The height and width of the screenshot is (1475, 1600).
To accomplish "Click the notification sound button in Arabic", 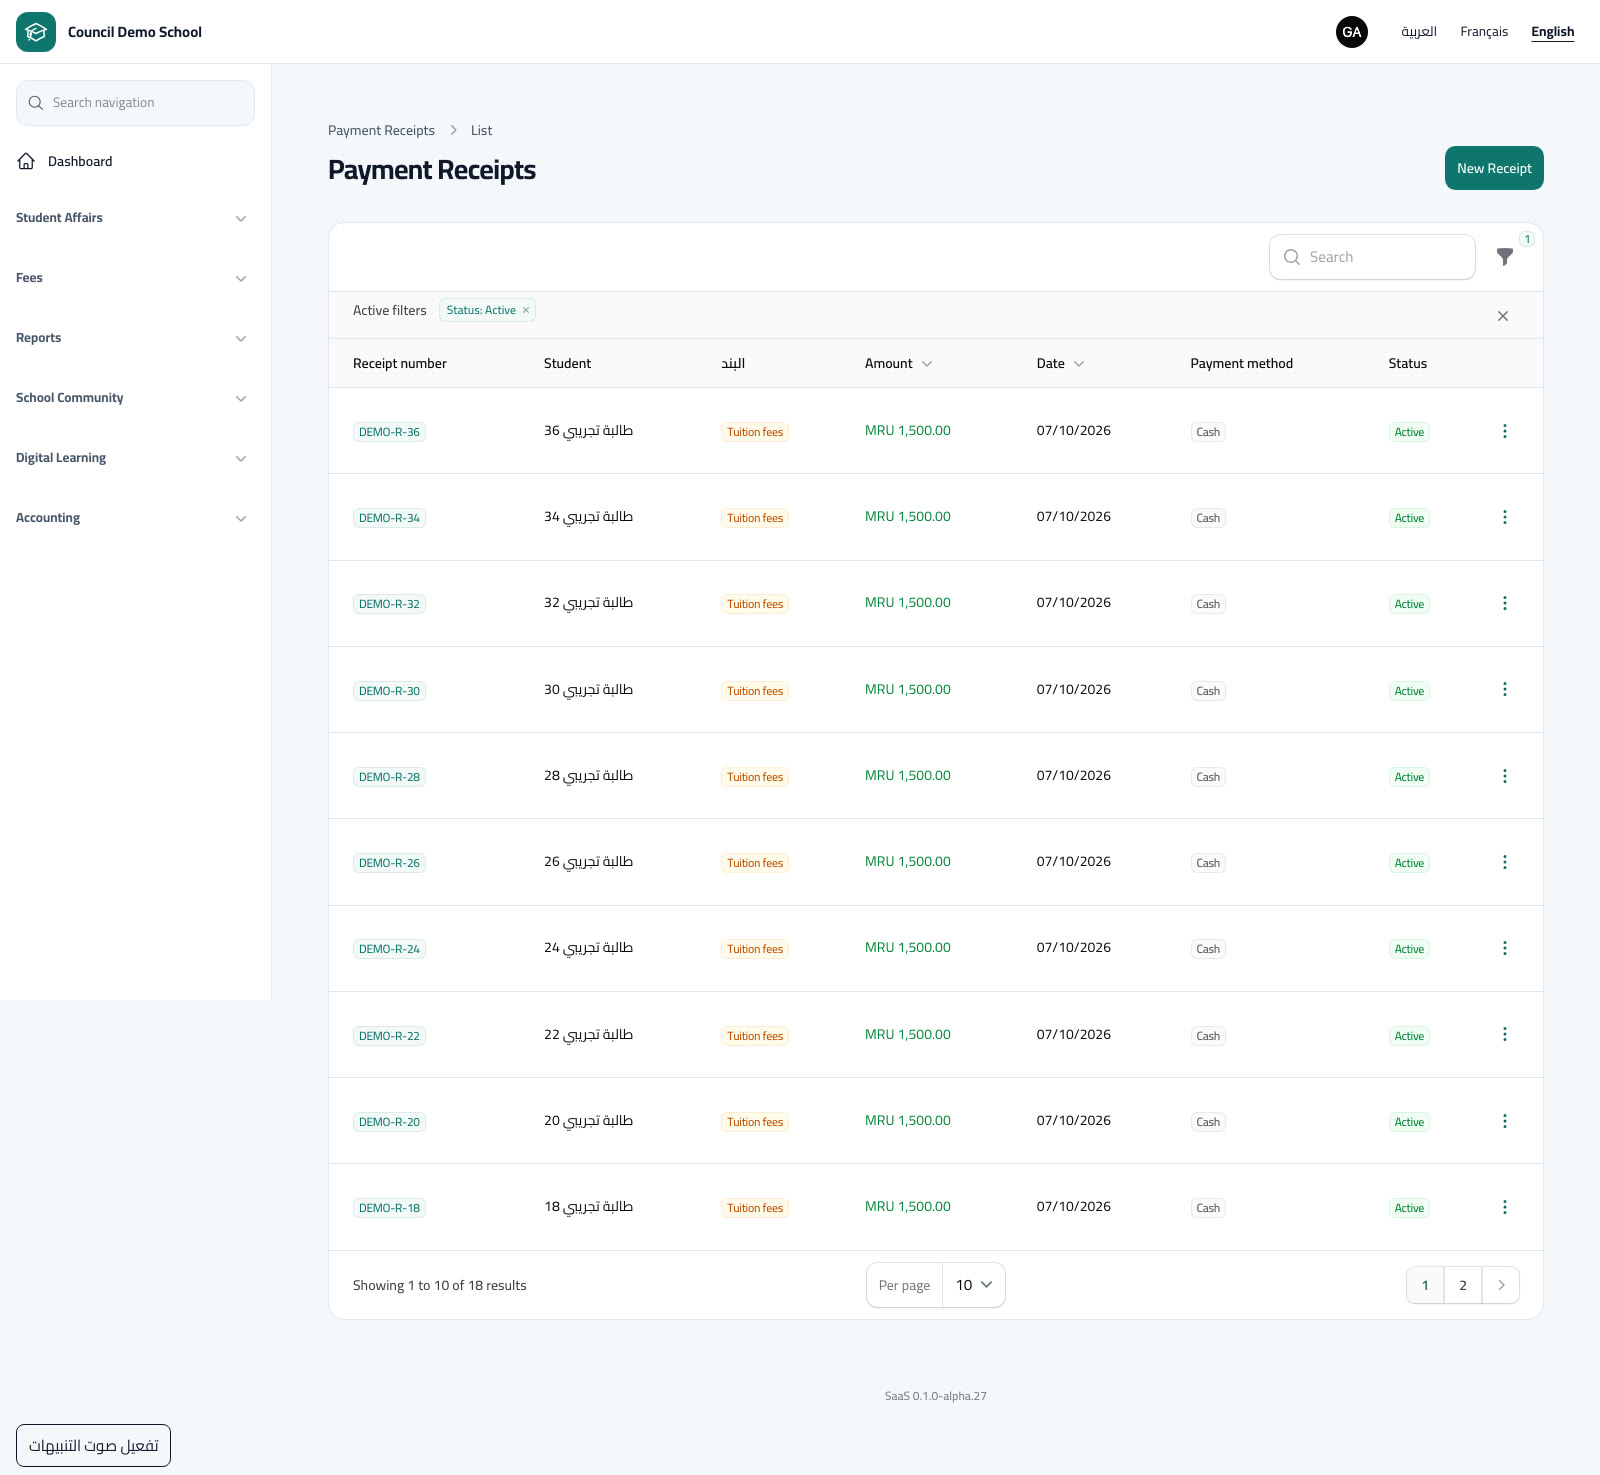I will pyautogui.click(x=93, y=1446).
